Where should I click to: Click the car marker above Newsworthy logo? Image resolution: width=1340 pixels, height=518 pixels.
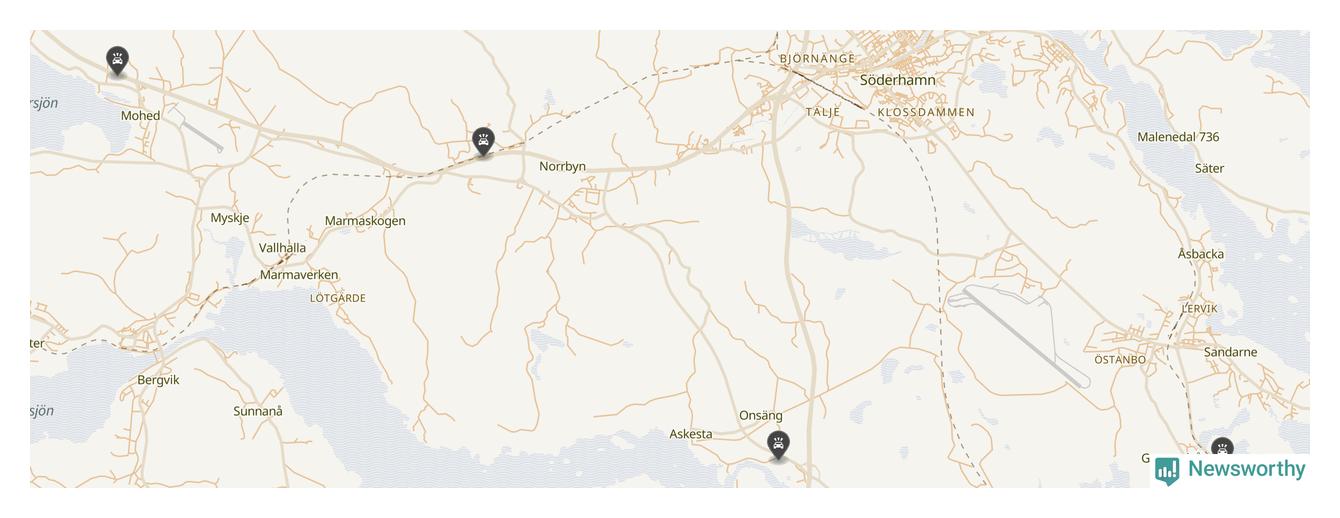[1222, 447]
